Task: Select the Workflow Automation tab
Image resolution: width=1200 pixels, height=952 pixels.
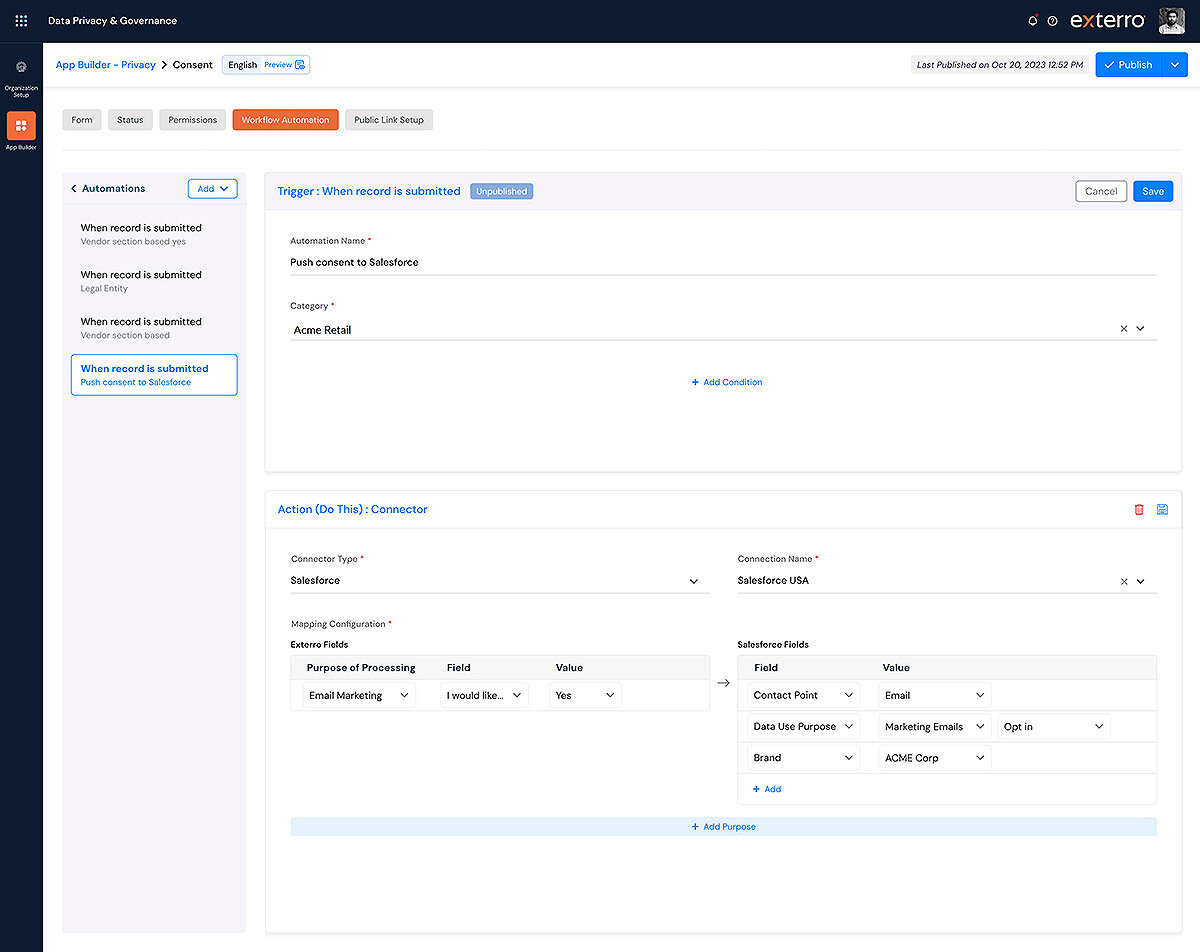Action: coord(285,120)
